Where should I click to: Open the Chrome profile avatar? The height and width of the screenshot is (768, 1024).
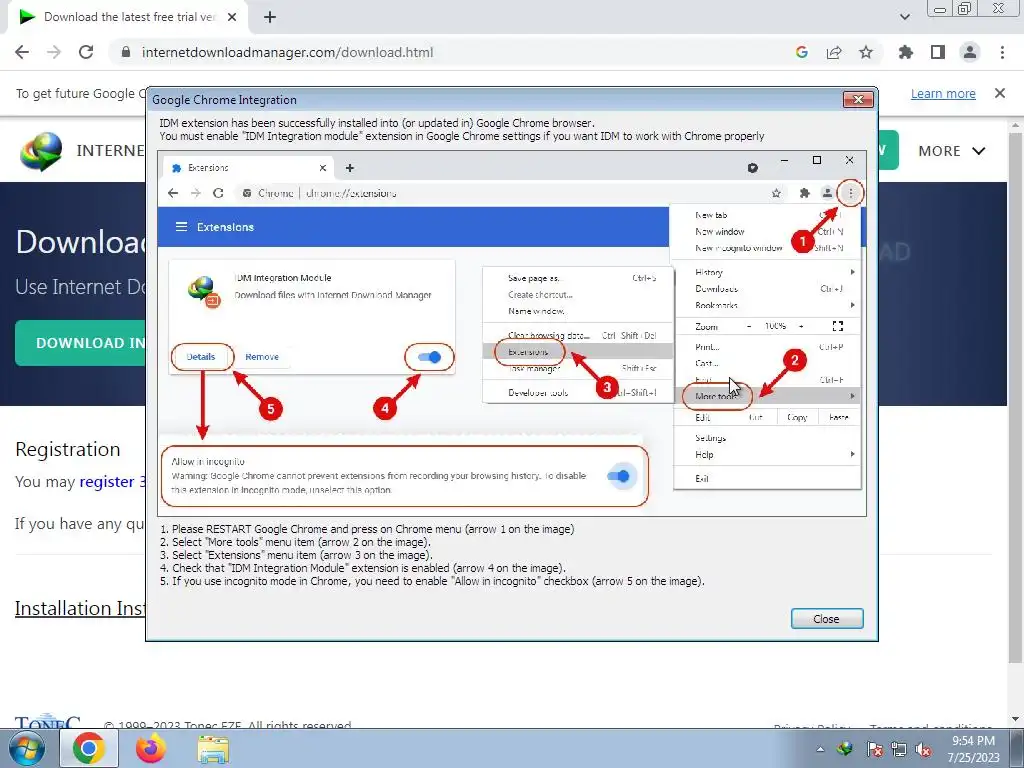point(970,52)
